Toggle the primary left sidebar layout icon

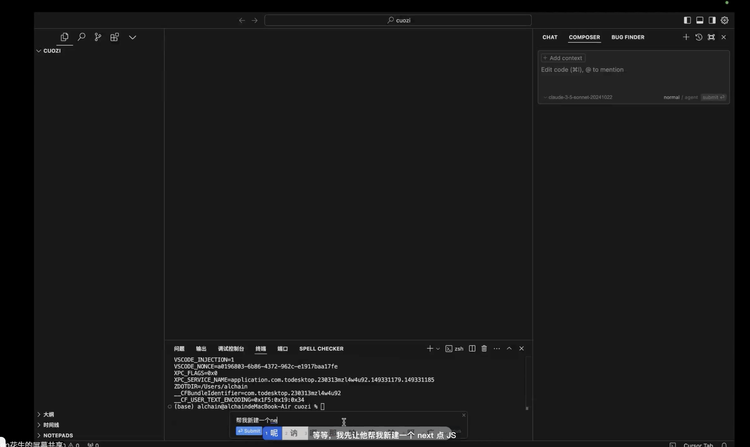point(687,20)
